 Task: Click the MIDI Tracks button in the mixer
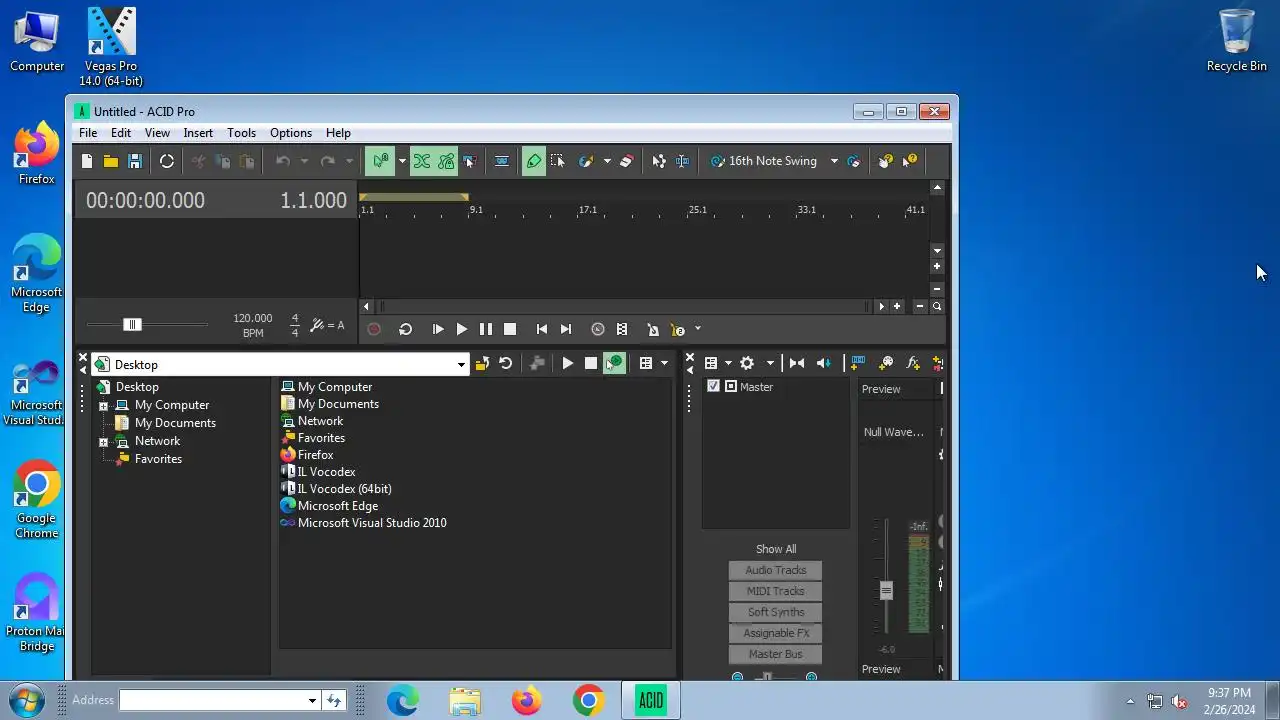point(776,591)
